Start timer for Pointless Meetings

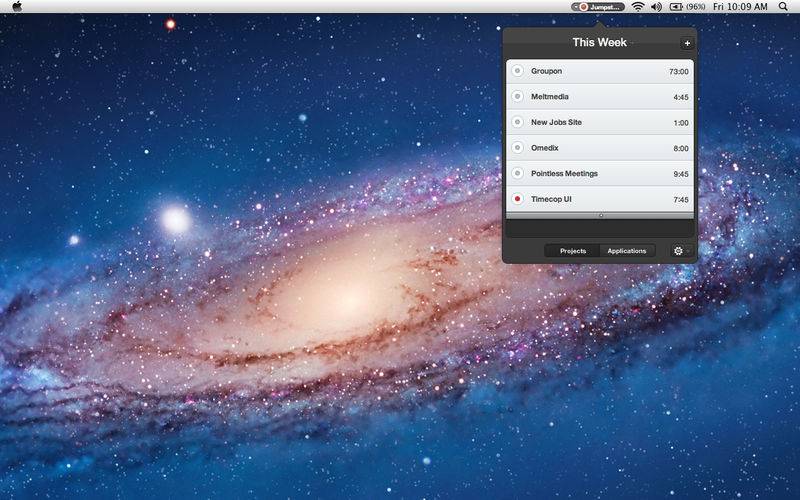tap(517, 173)
